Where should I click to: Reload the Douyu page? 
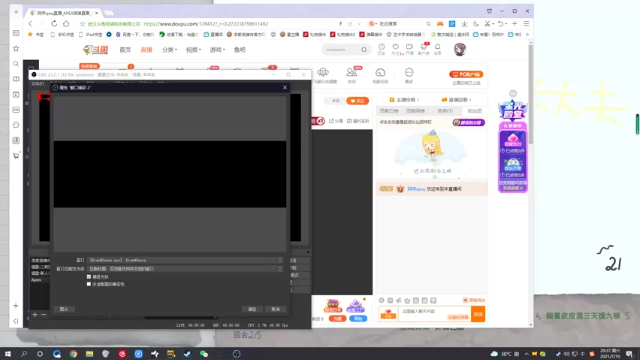pyautogui.click(x=54, y=24)
